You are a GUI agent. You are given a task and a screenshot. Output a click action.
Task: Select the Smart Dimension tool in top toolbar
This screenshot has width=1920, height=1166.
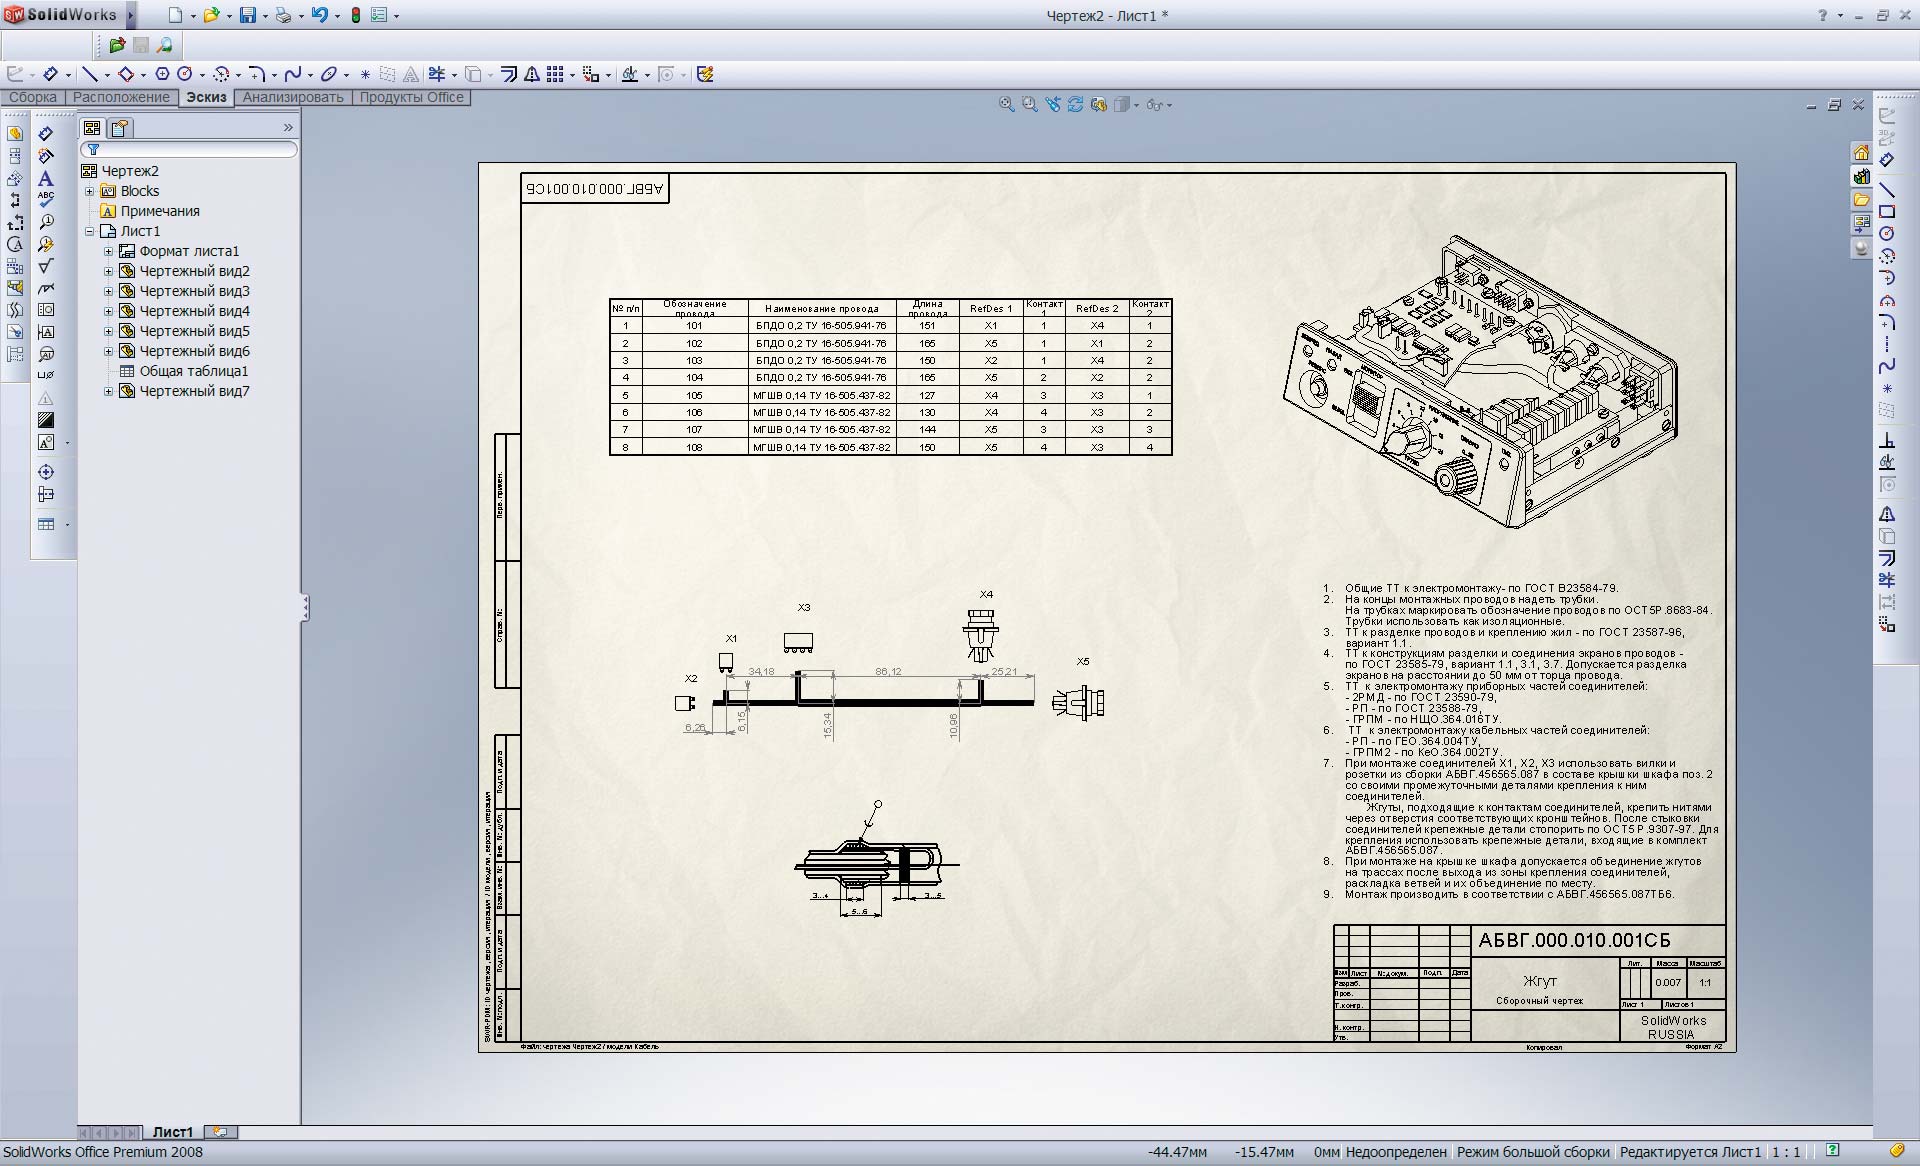[x=50, y=74]
